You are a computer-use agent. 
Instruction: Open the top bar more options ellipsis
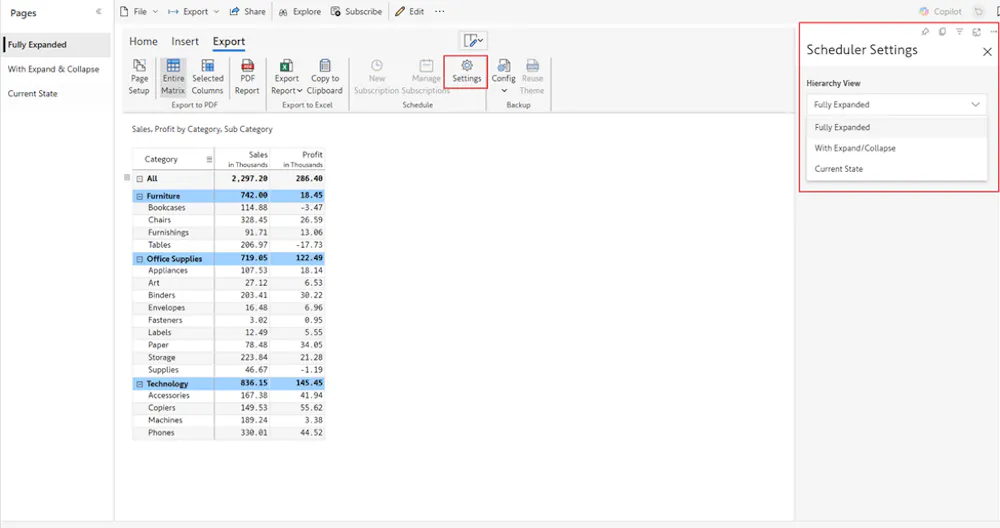[x=439, y=11]
